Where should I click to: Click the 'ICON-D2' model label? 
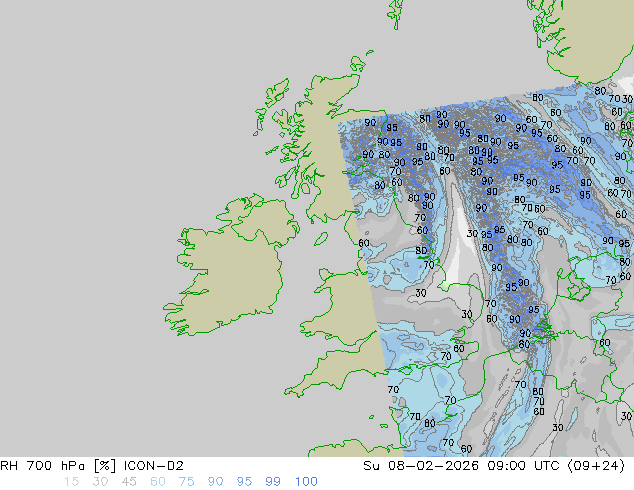[x=154, y=466]
